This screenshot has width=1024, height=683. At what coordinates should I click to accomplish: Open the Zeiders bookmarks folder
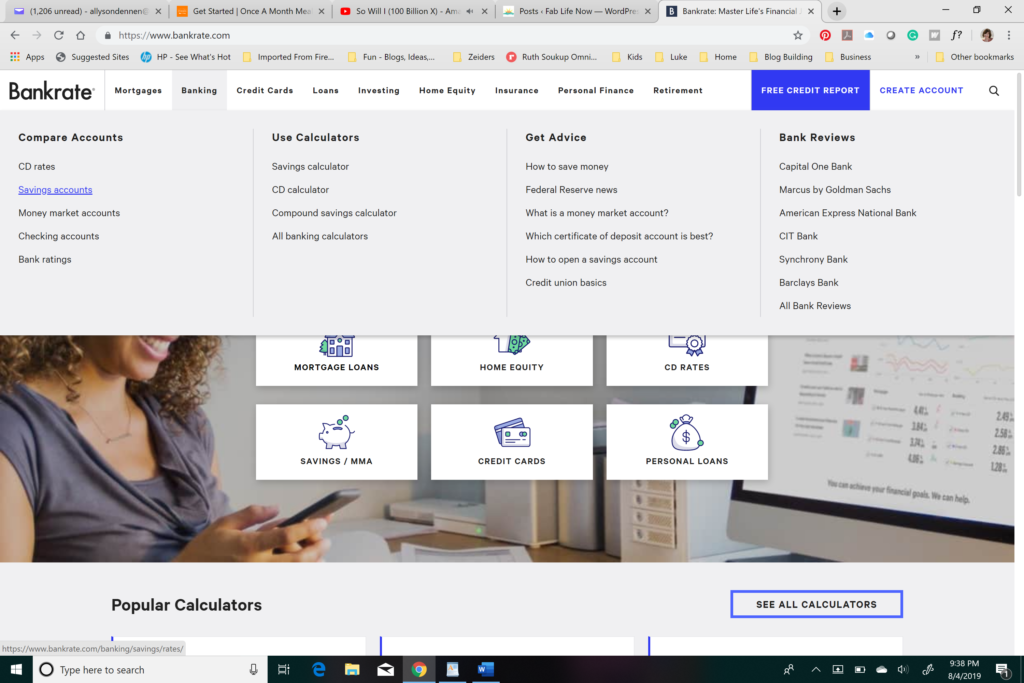point(473,57)
